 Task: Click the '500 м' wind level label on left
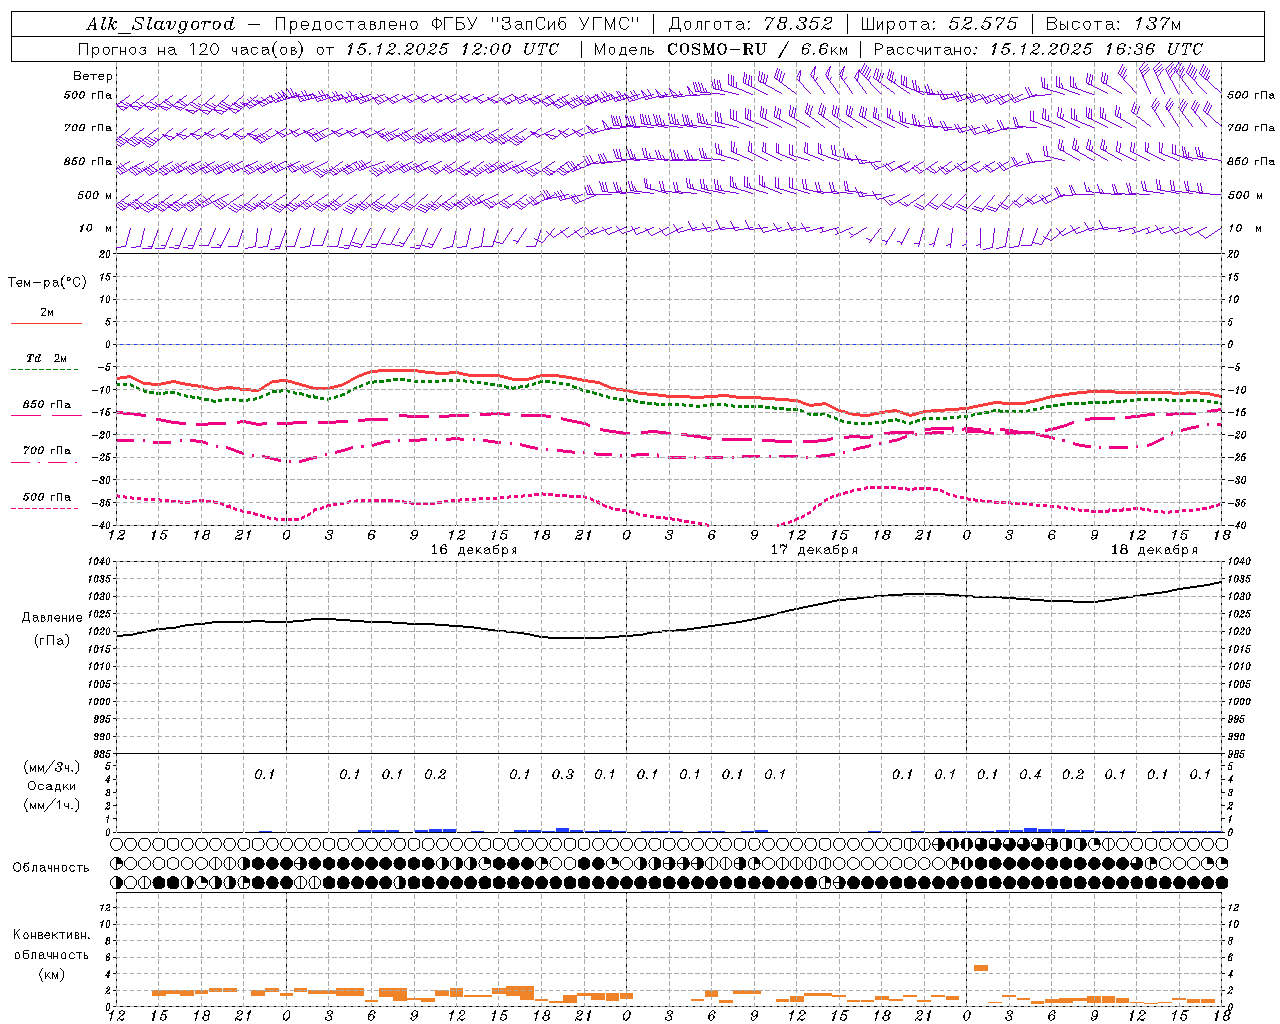coord(95,195)
